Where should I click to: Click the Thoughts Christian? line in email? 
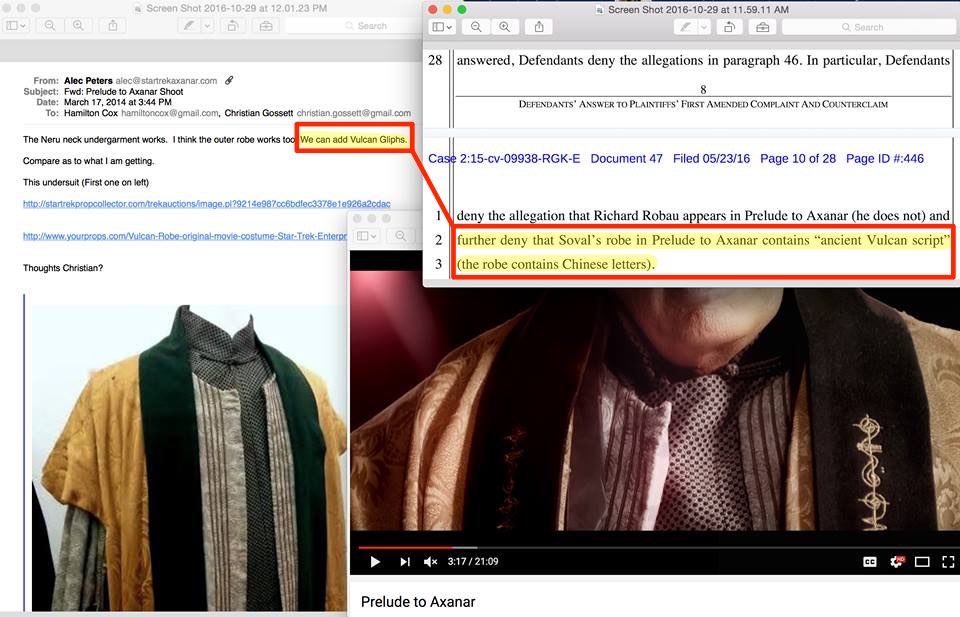63,268
